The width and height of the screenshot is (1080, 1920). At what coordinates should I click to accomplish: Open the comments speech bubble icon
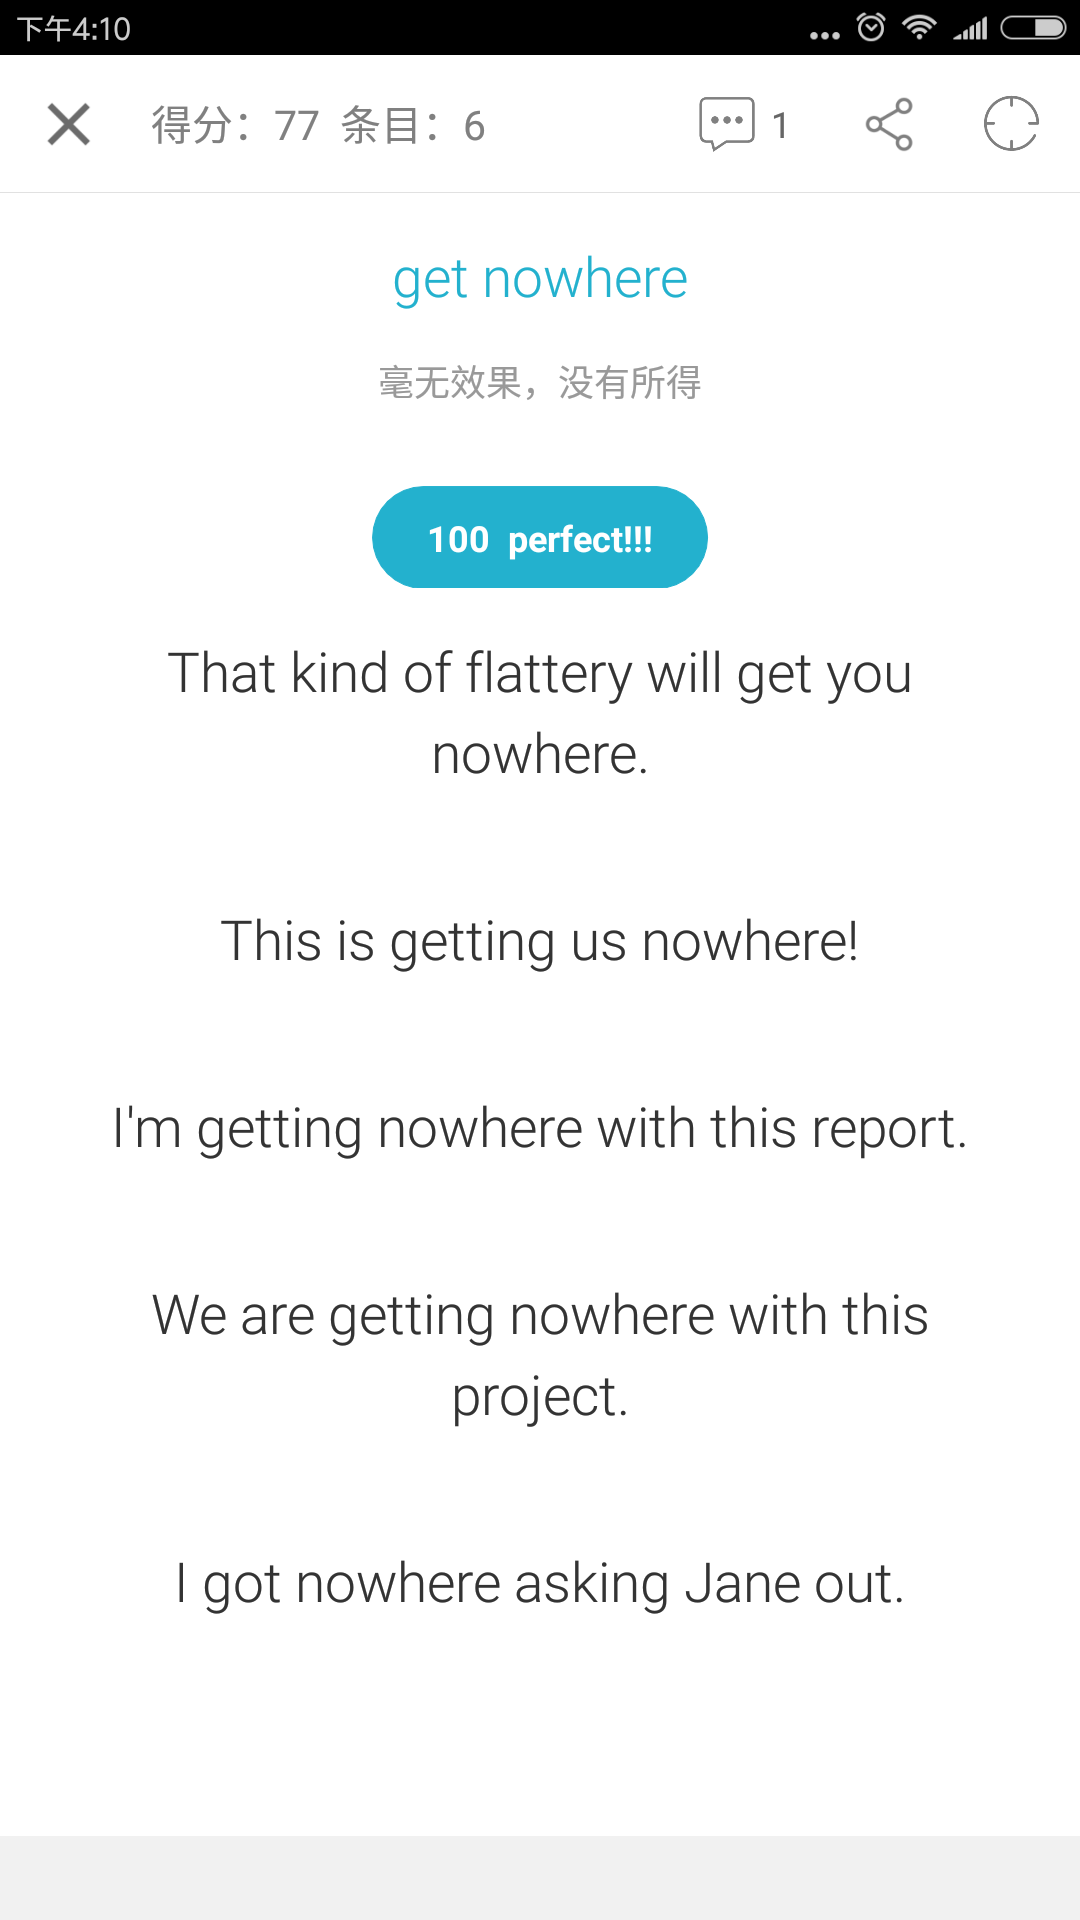pos(726,124)
